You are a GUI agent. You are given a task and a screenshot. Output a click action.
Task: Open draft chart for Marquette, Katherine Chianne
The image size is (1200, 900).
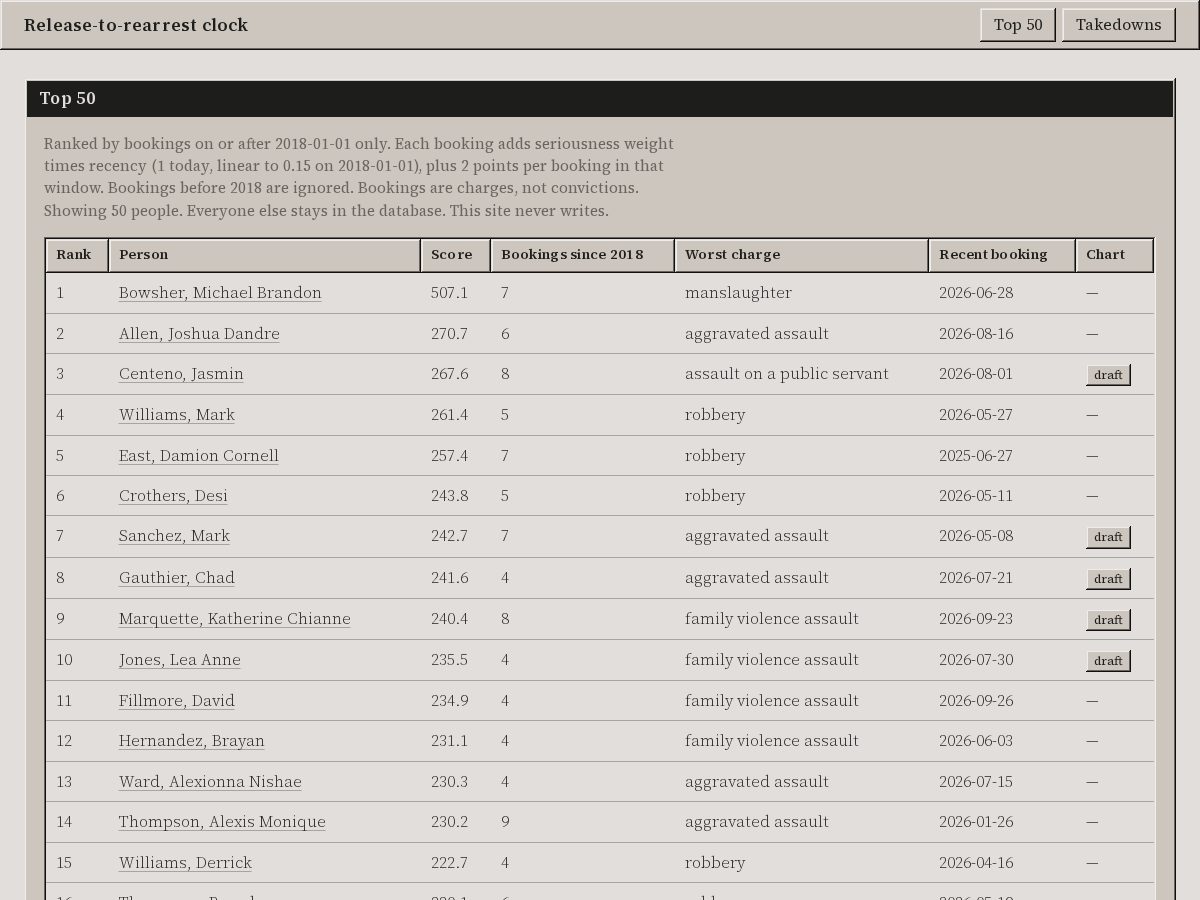1108,620
